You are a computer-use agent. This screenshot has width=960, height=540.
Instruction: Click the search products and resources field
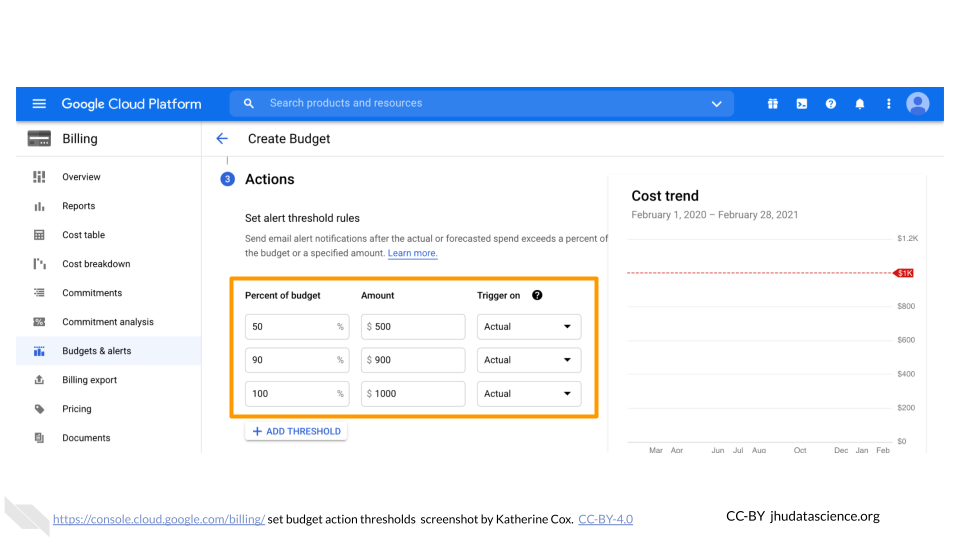(481, 103)
